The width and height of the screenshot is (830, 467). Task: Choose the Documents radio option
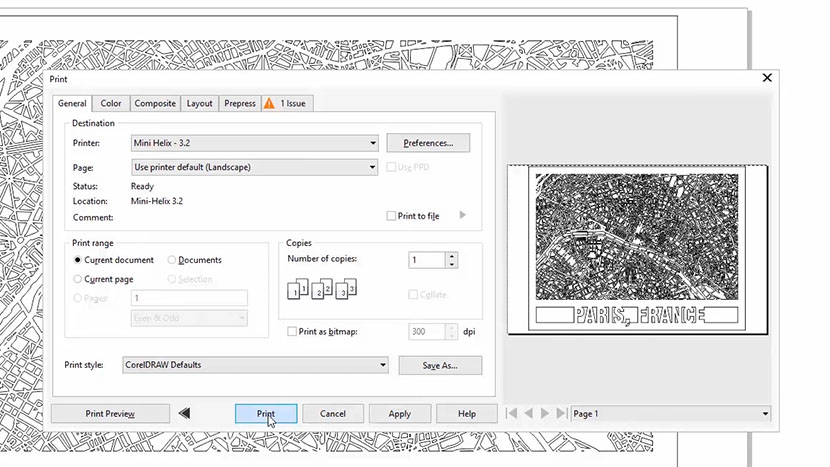click(172, 260)
